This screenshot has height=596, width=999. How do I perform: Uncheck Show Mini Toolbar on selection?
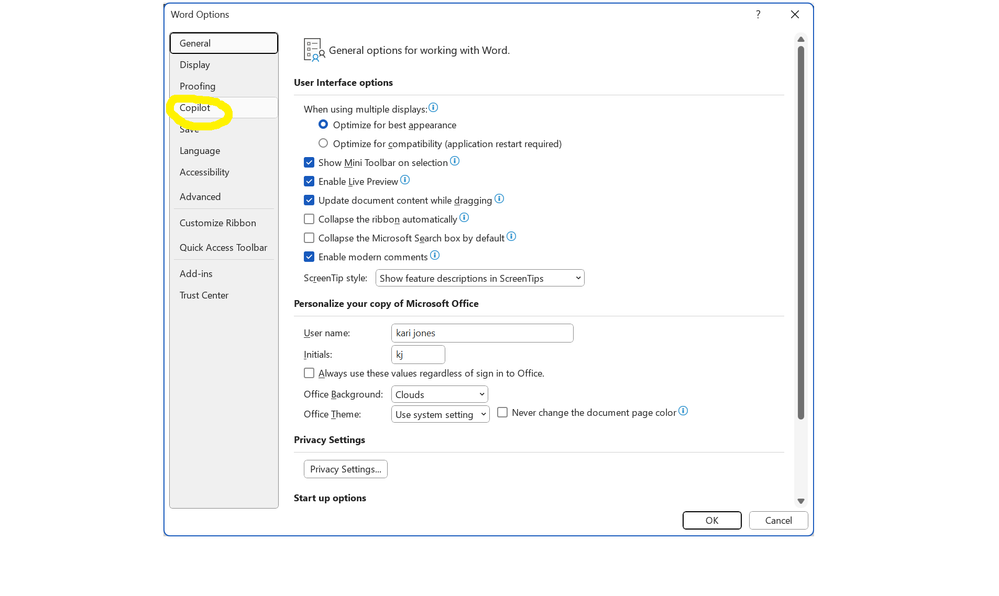point(309,163)
